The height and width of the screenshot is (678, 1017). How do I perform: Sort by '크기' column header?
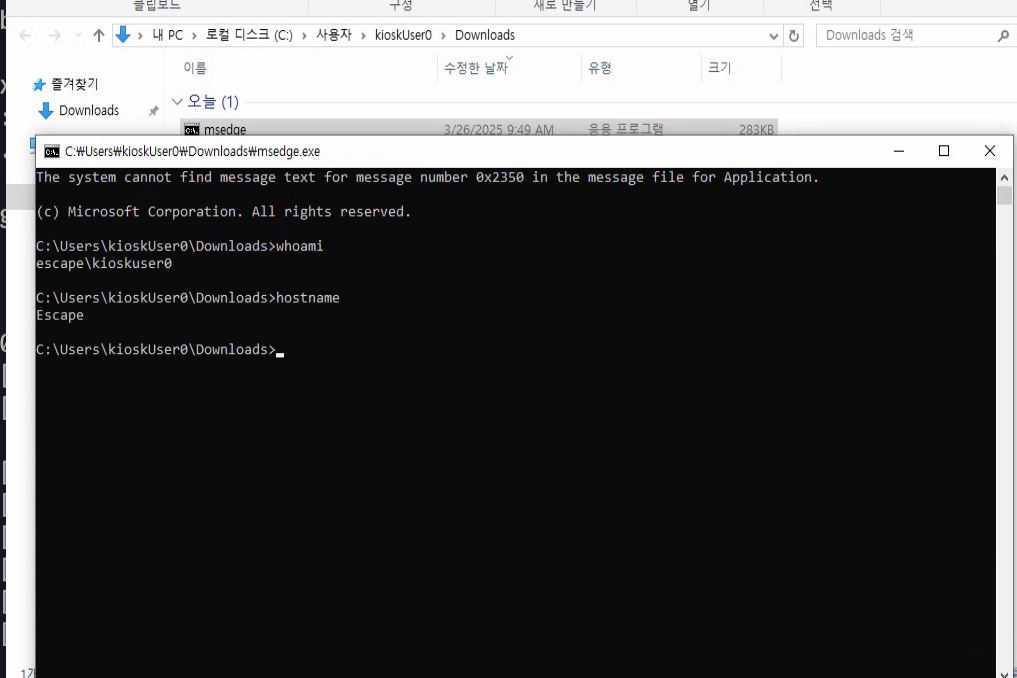[719, 67]
